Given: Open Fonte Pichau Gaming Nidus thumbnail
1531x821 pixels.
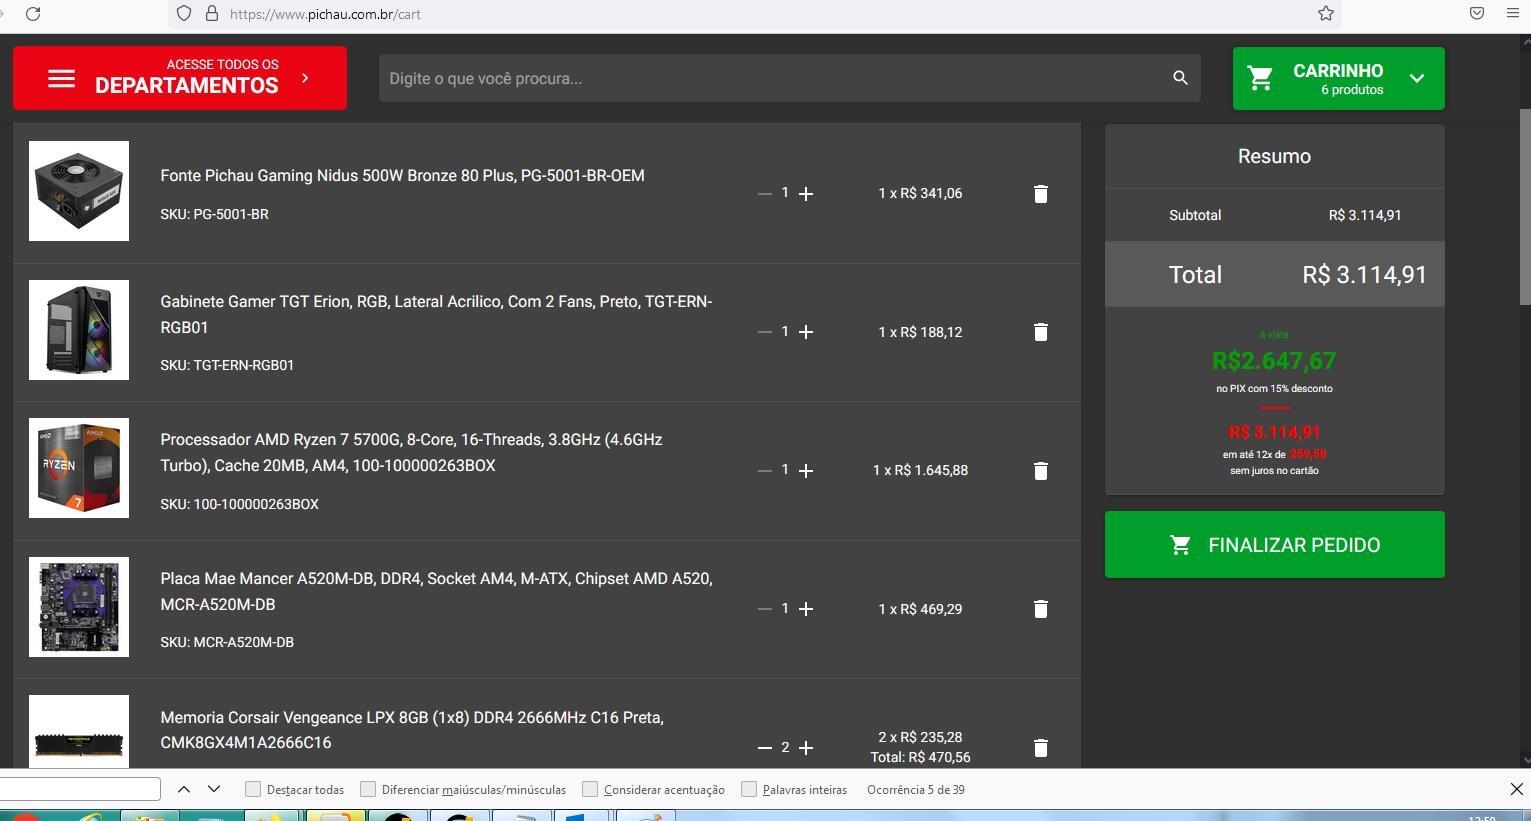Looking at the screenshot, I should pyautogui.click(x=79, y=191).
